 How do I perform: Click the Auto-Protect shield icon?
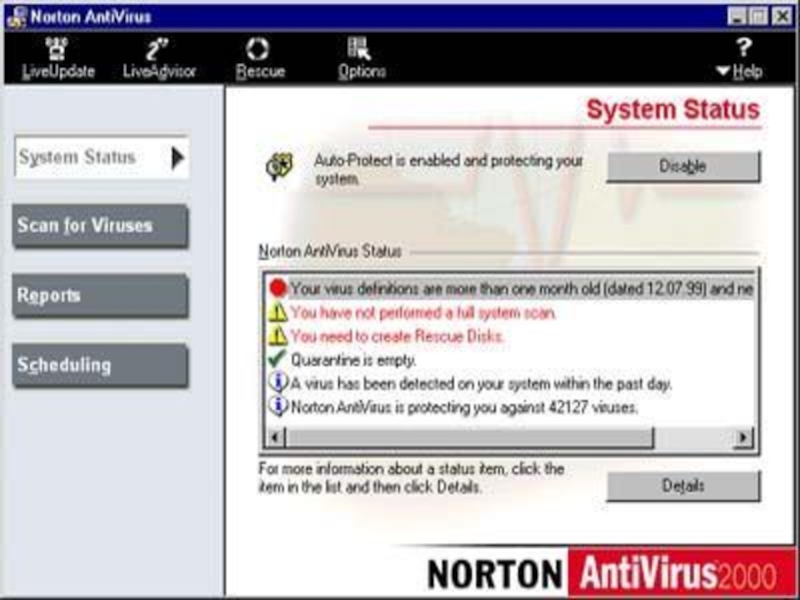coord(279,166)
